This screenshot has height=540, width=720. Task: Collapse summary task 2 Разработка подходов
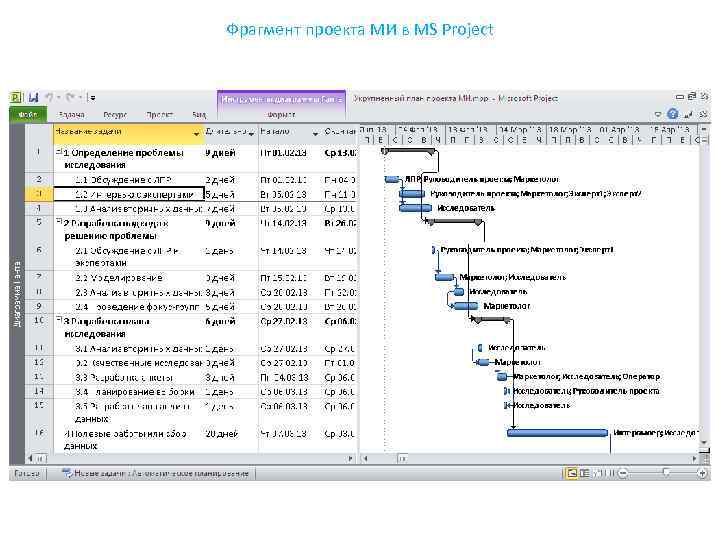[59, 222]
